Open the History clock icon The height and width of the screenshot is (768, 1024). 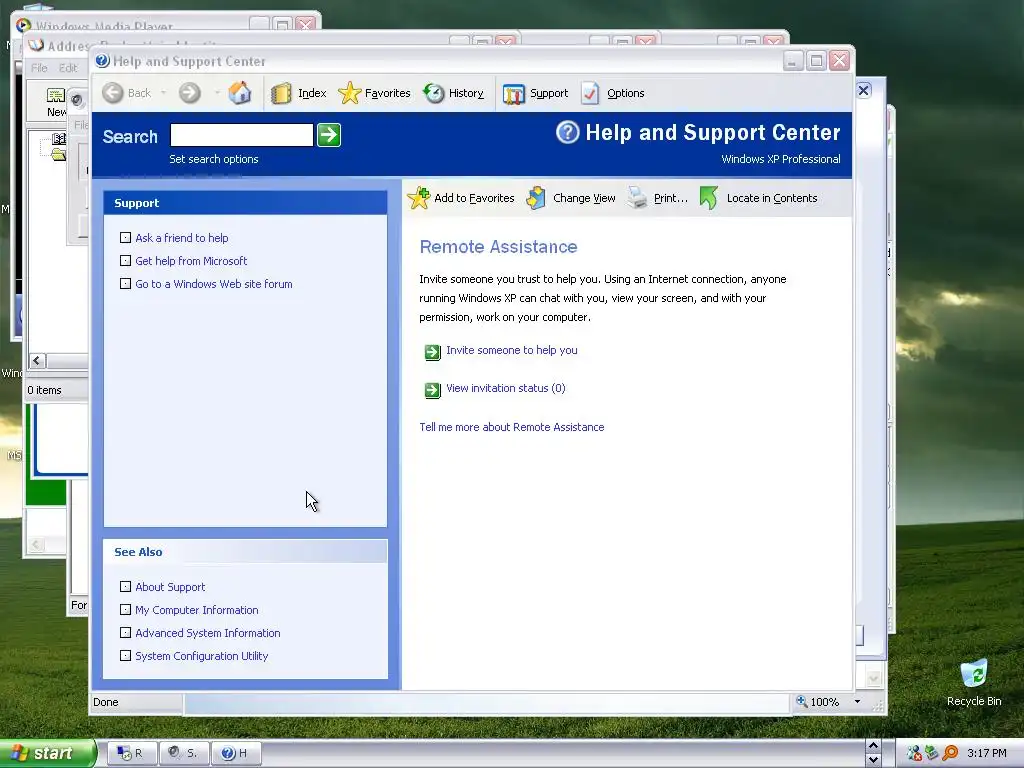click(x=433, y=93)
